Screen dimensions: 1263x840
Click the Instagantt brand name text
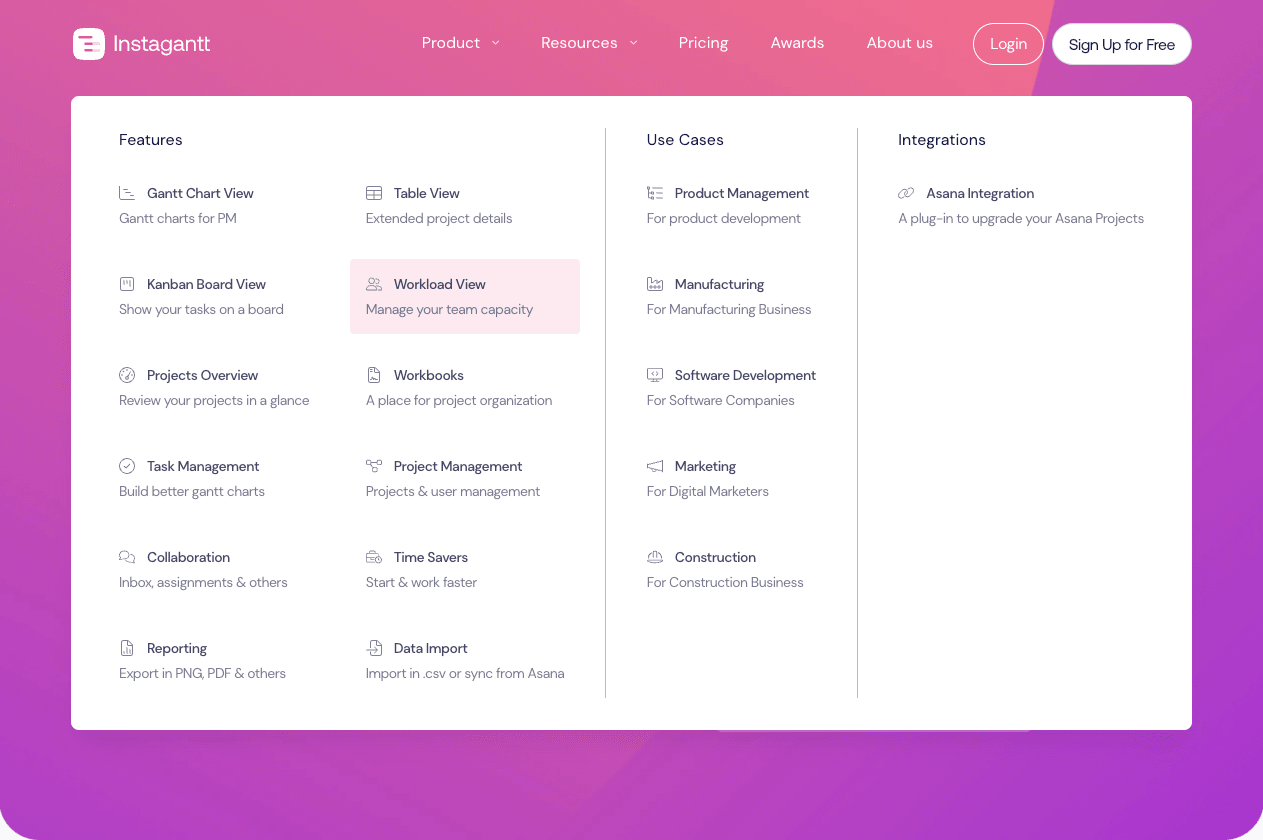162,44
